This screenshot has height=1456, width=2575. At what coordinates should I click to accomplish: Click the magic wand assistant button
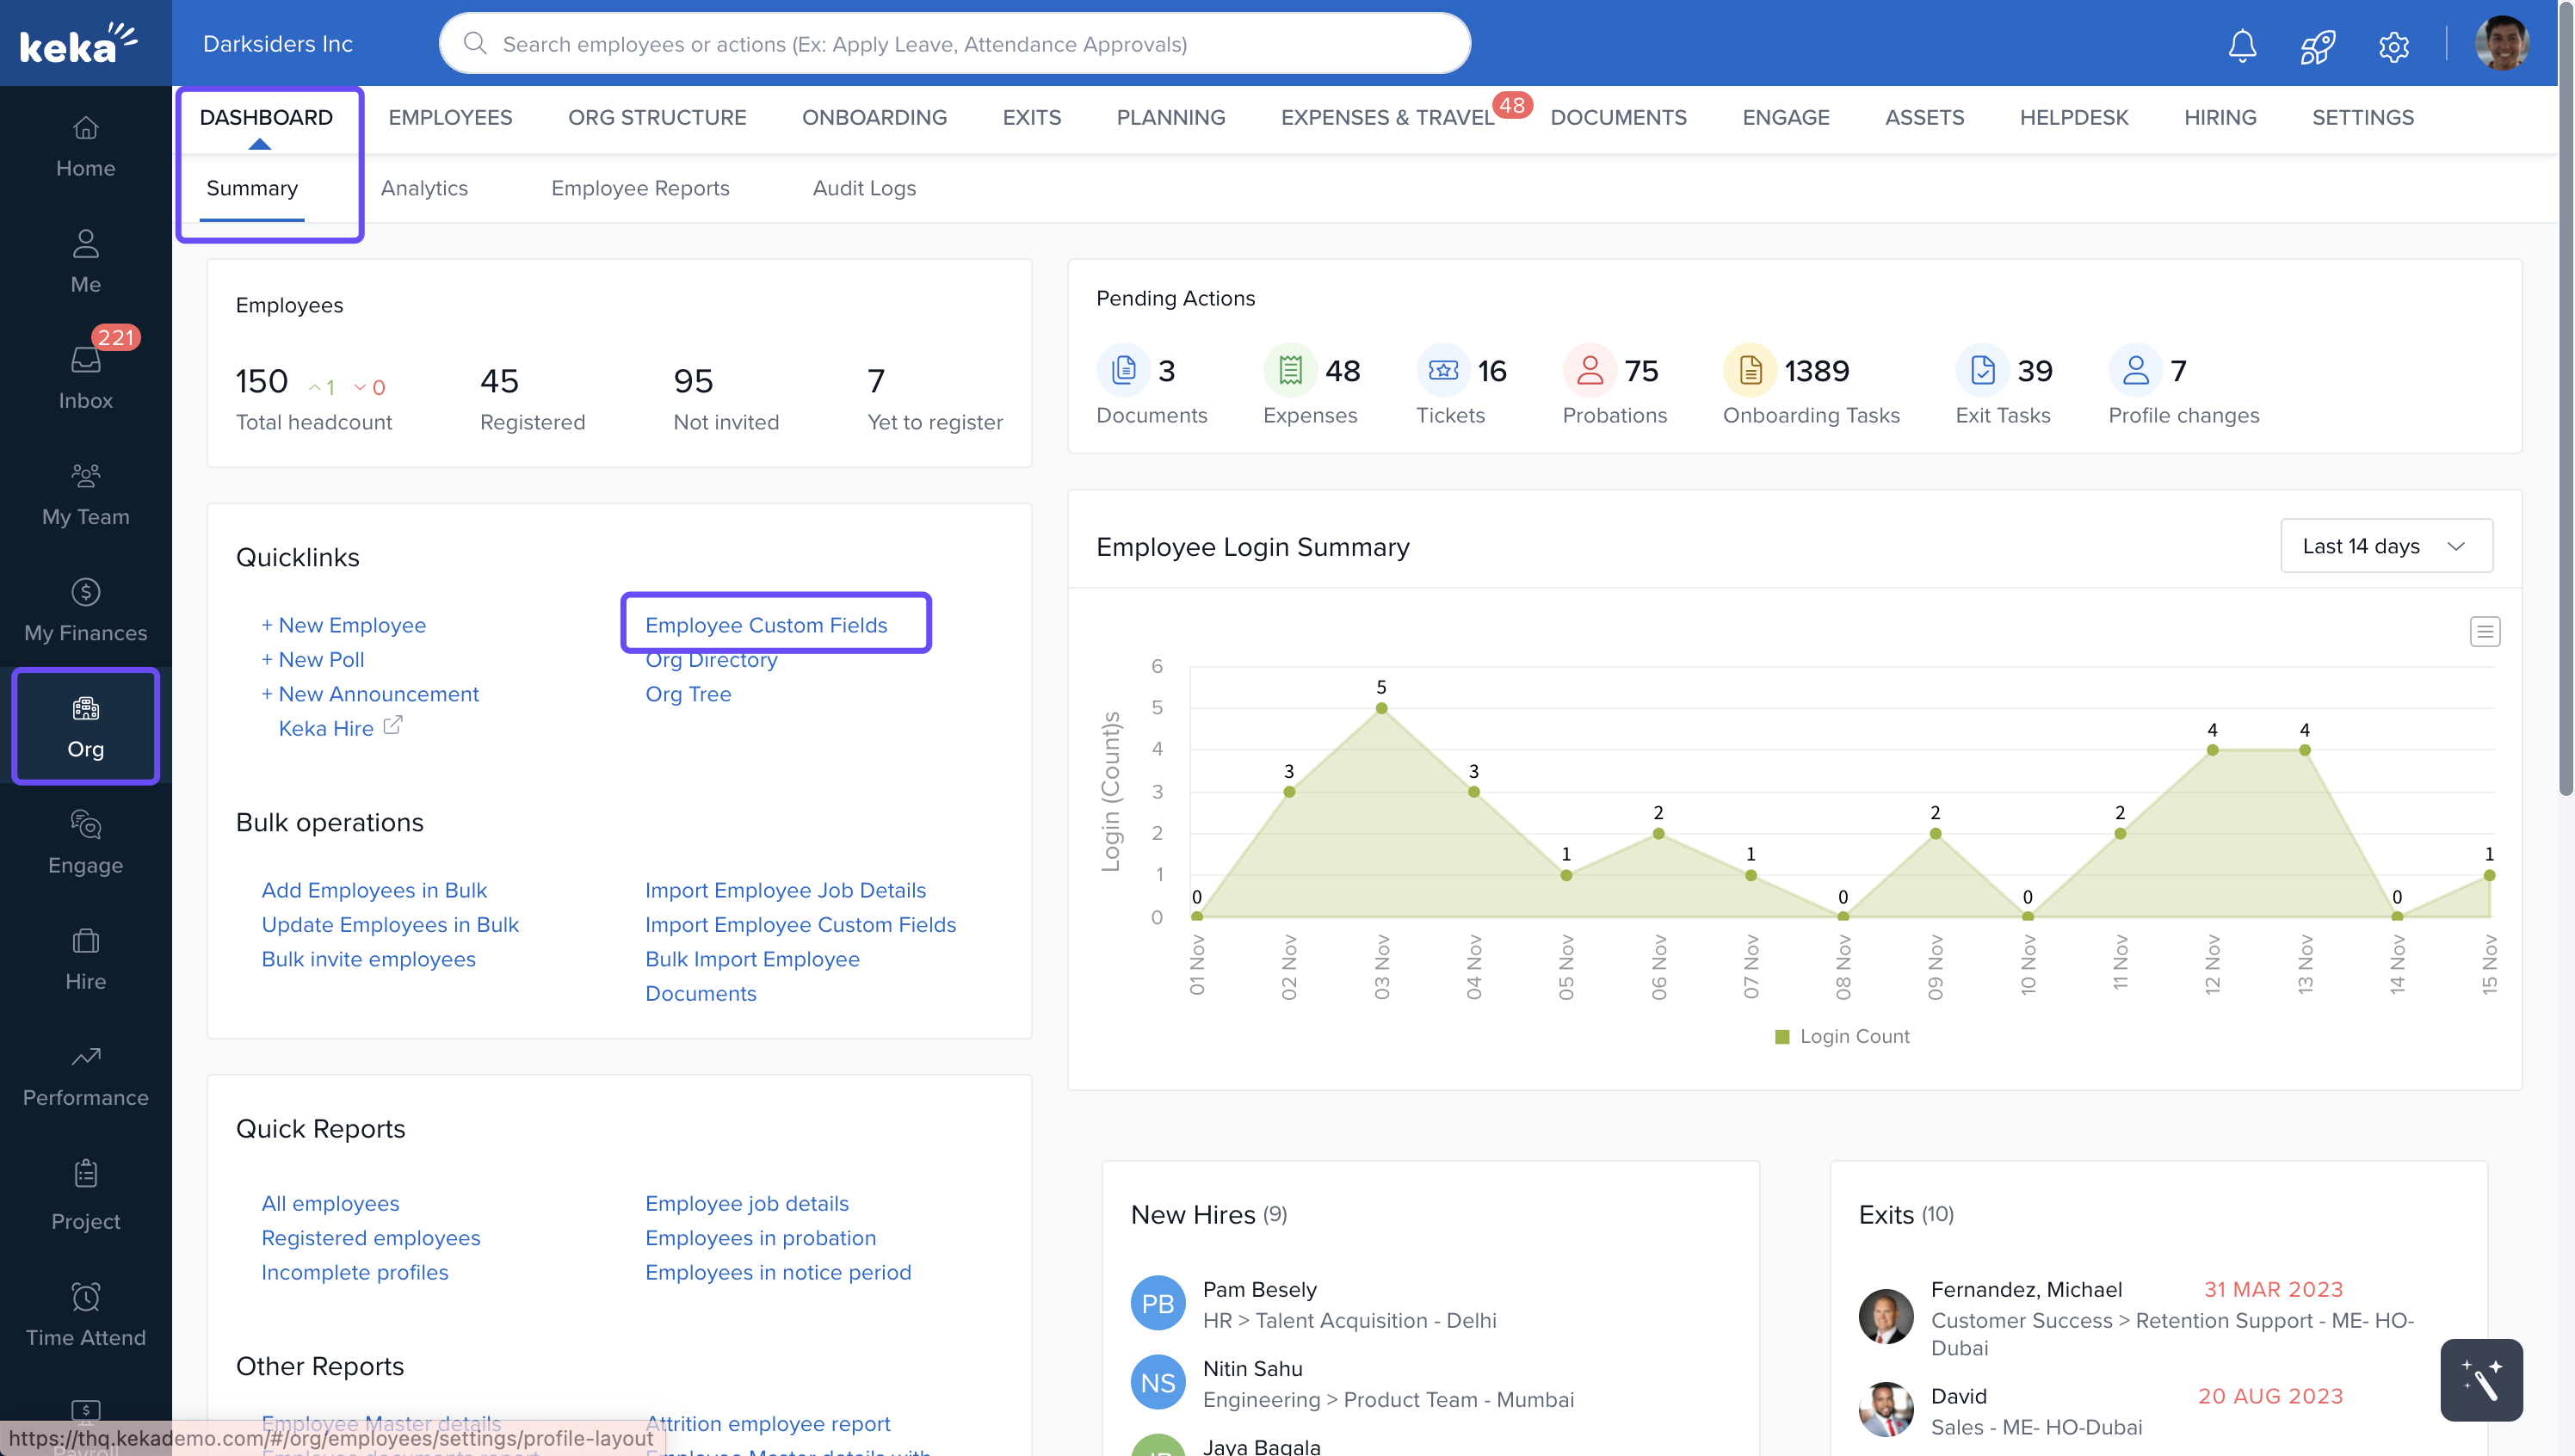(x=2480, y=1379)
